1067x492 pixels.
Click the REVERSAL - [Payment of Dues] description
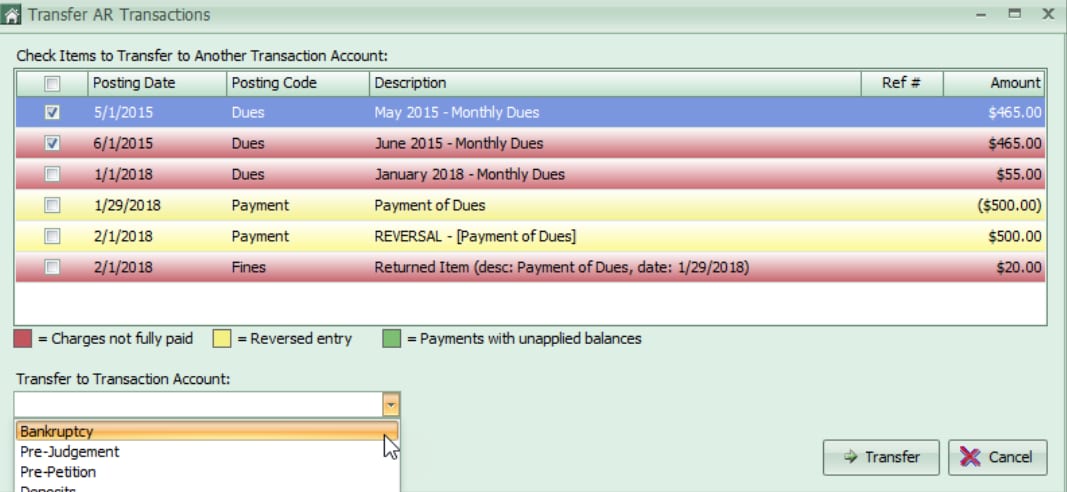point(475,236)
